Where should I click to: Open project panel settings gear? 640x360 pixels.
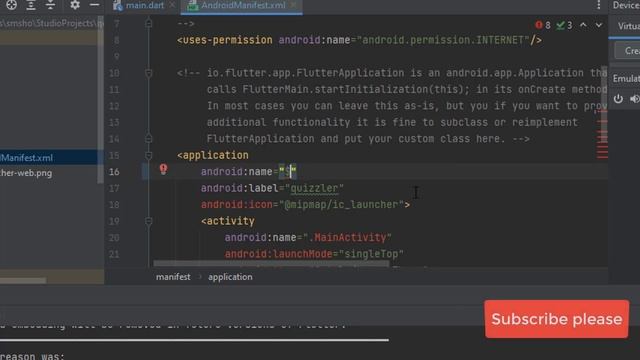pos(75,5)
